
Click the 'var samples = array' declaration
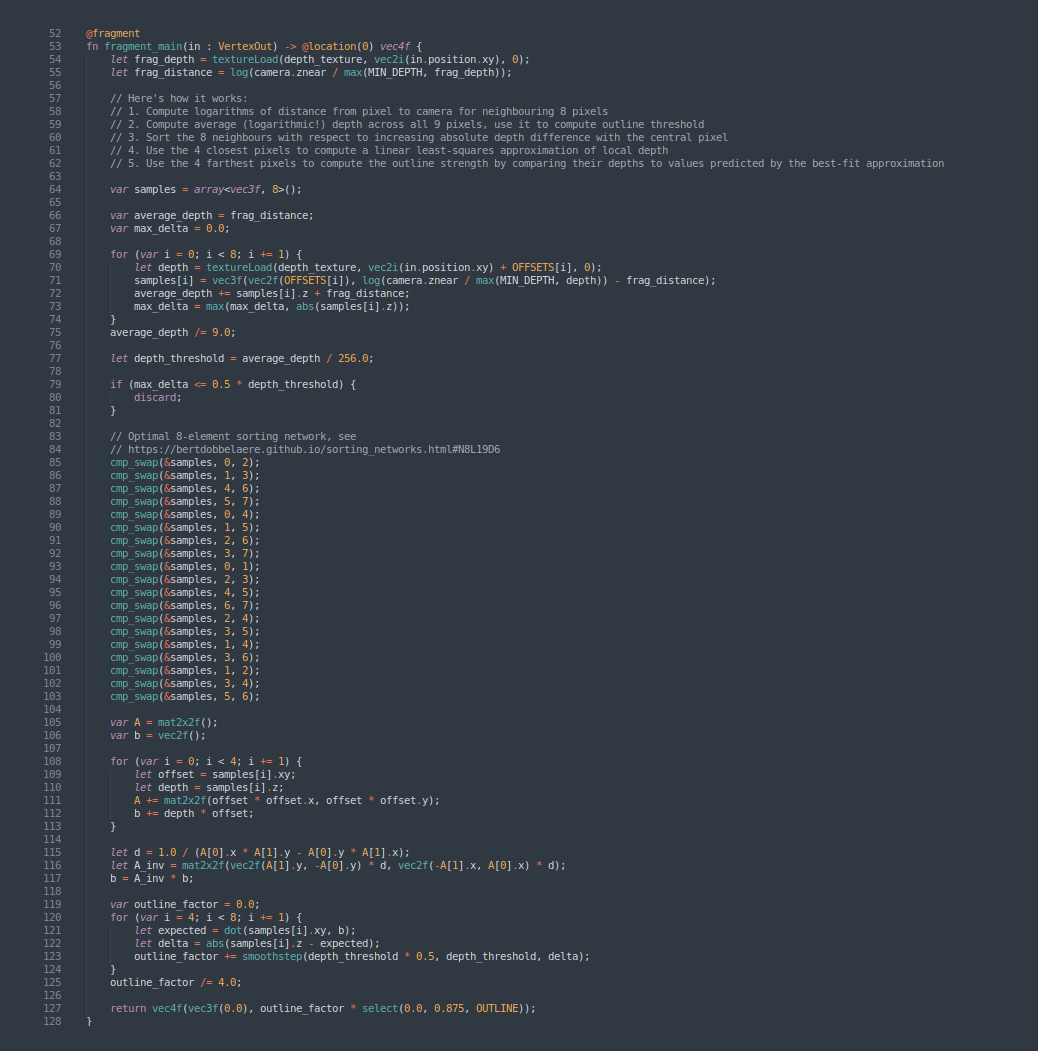(x=205, y=189)
